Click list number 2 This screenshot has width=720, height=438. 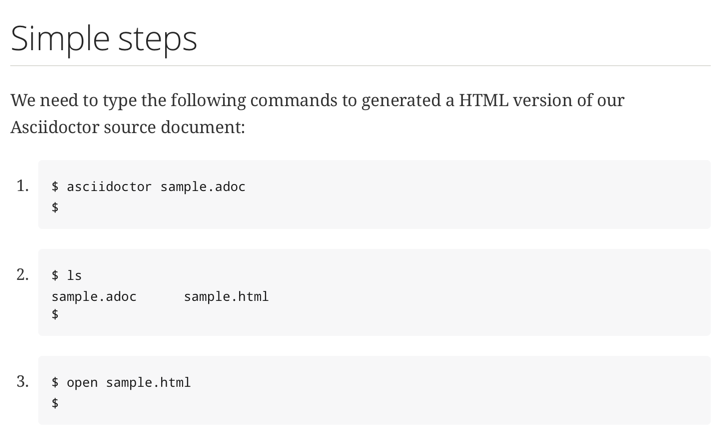pyautogui.click(x=23, y=274)
